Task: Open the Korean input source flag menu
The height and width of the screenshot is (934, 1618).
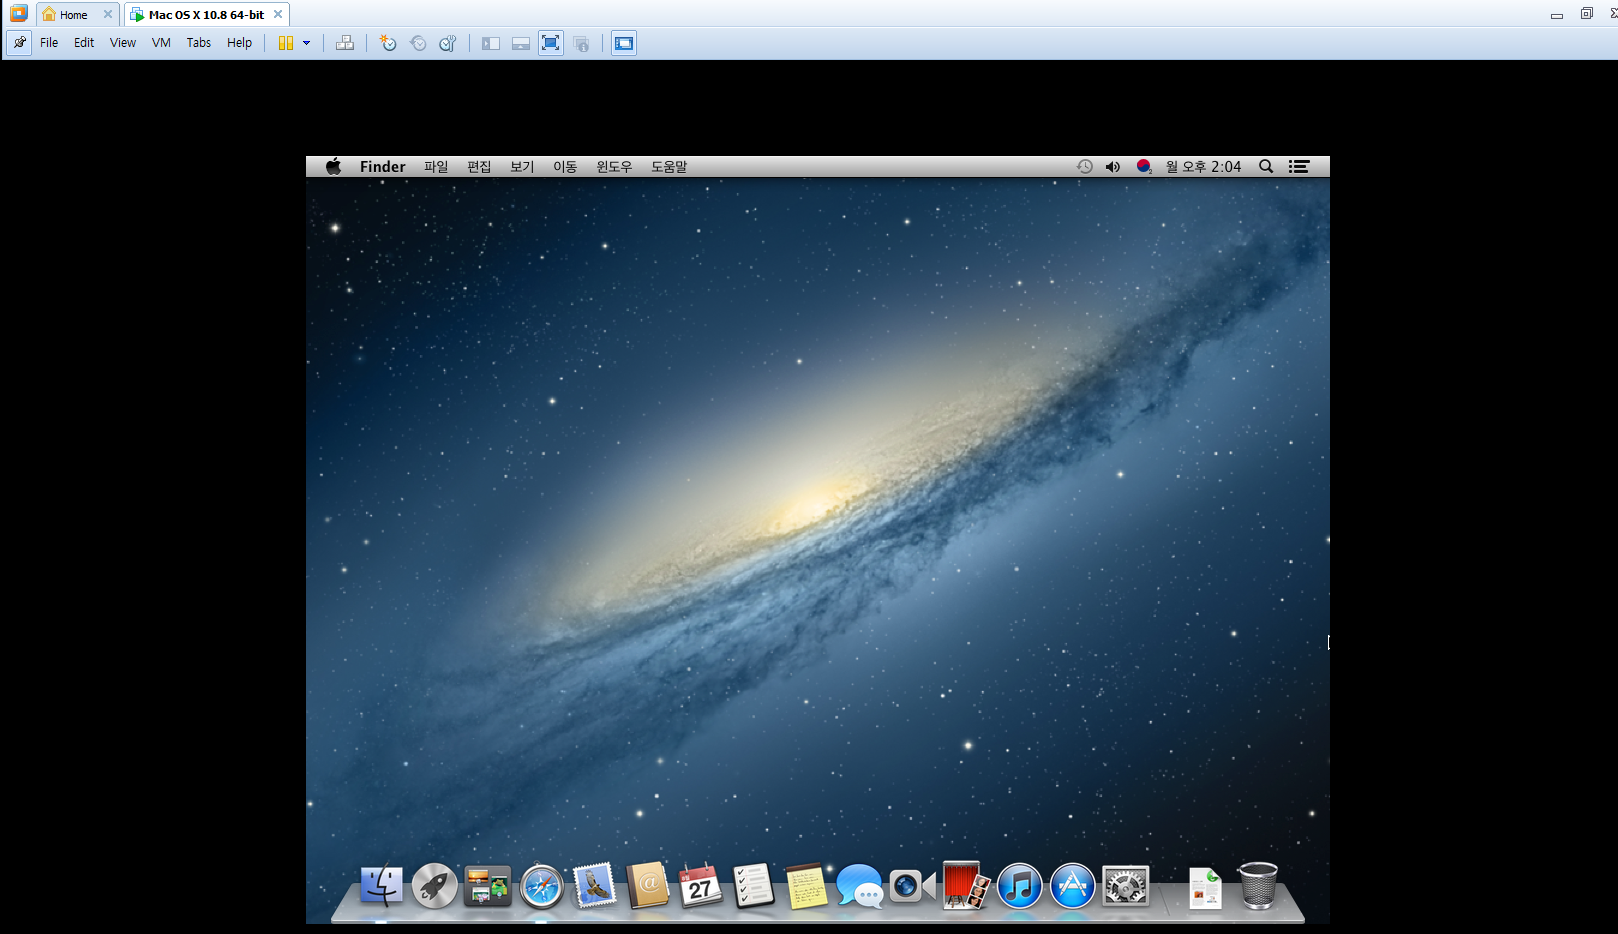Action: (1144, 167)
